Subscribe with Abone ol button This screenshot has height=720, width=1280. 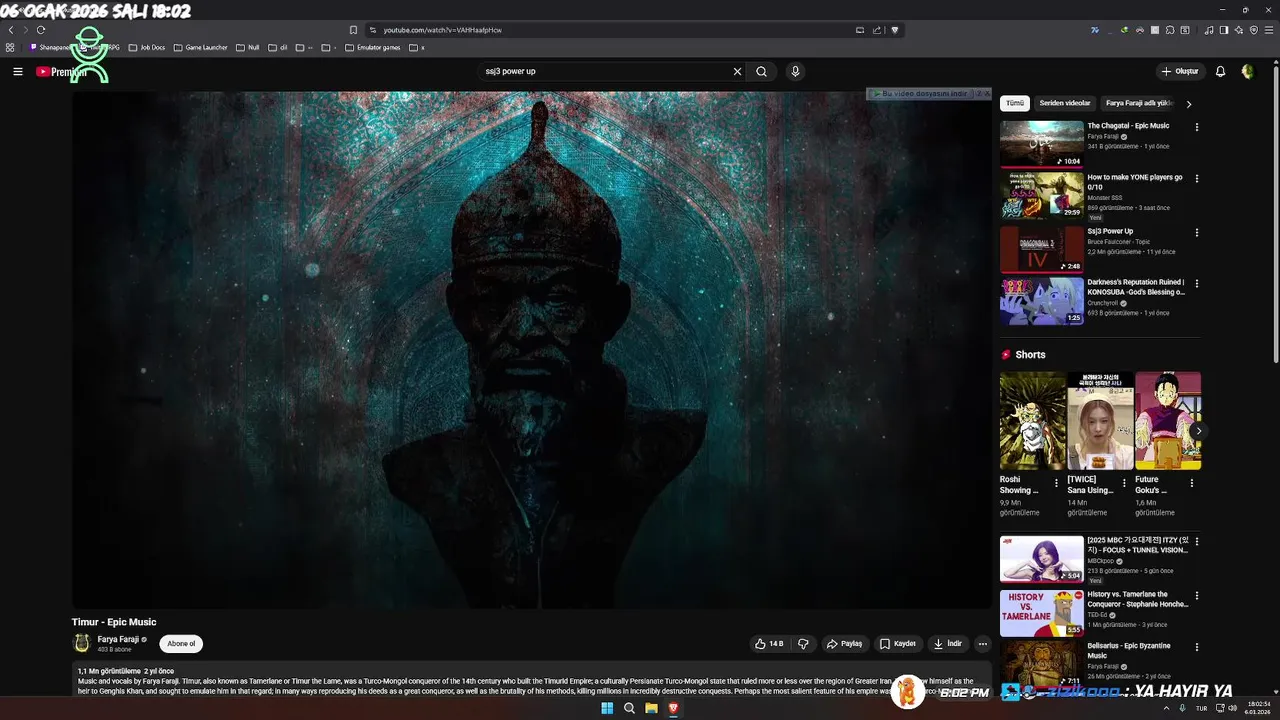[181, 644]
